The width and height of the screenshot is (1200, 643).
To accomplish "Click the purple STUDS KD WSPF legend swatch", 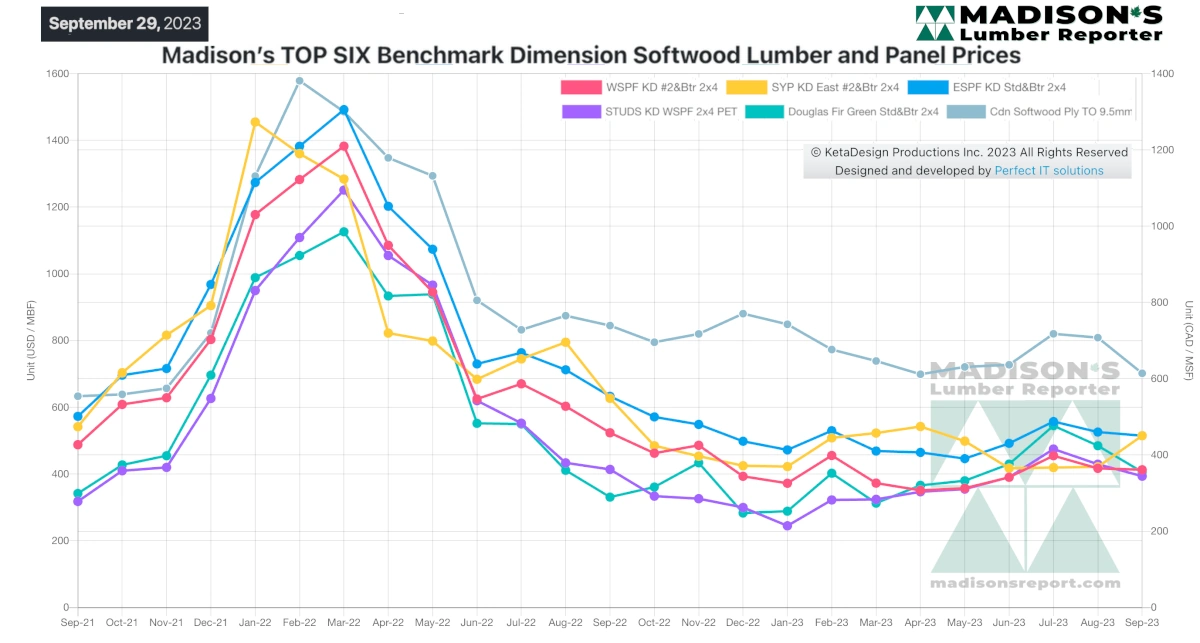I will 583,112.
